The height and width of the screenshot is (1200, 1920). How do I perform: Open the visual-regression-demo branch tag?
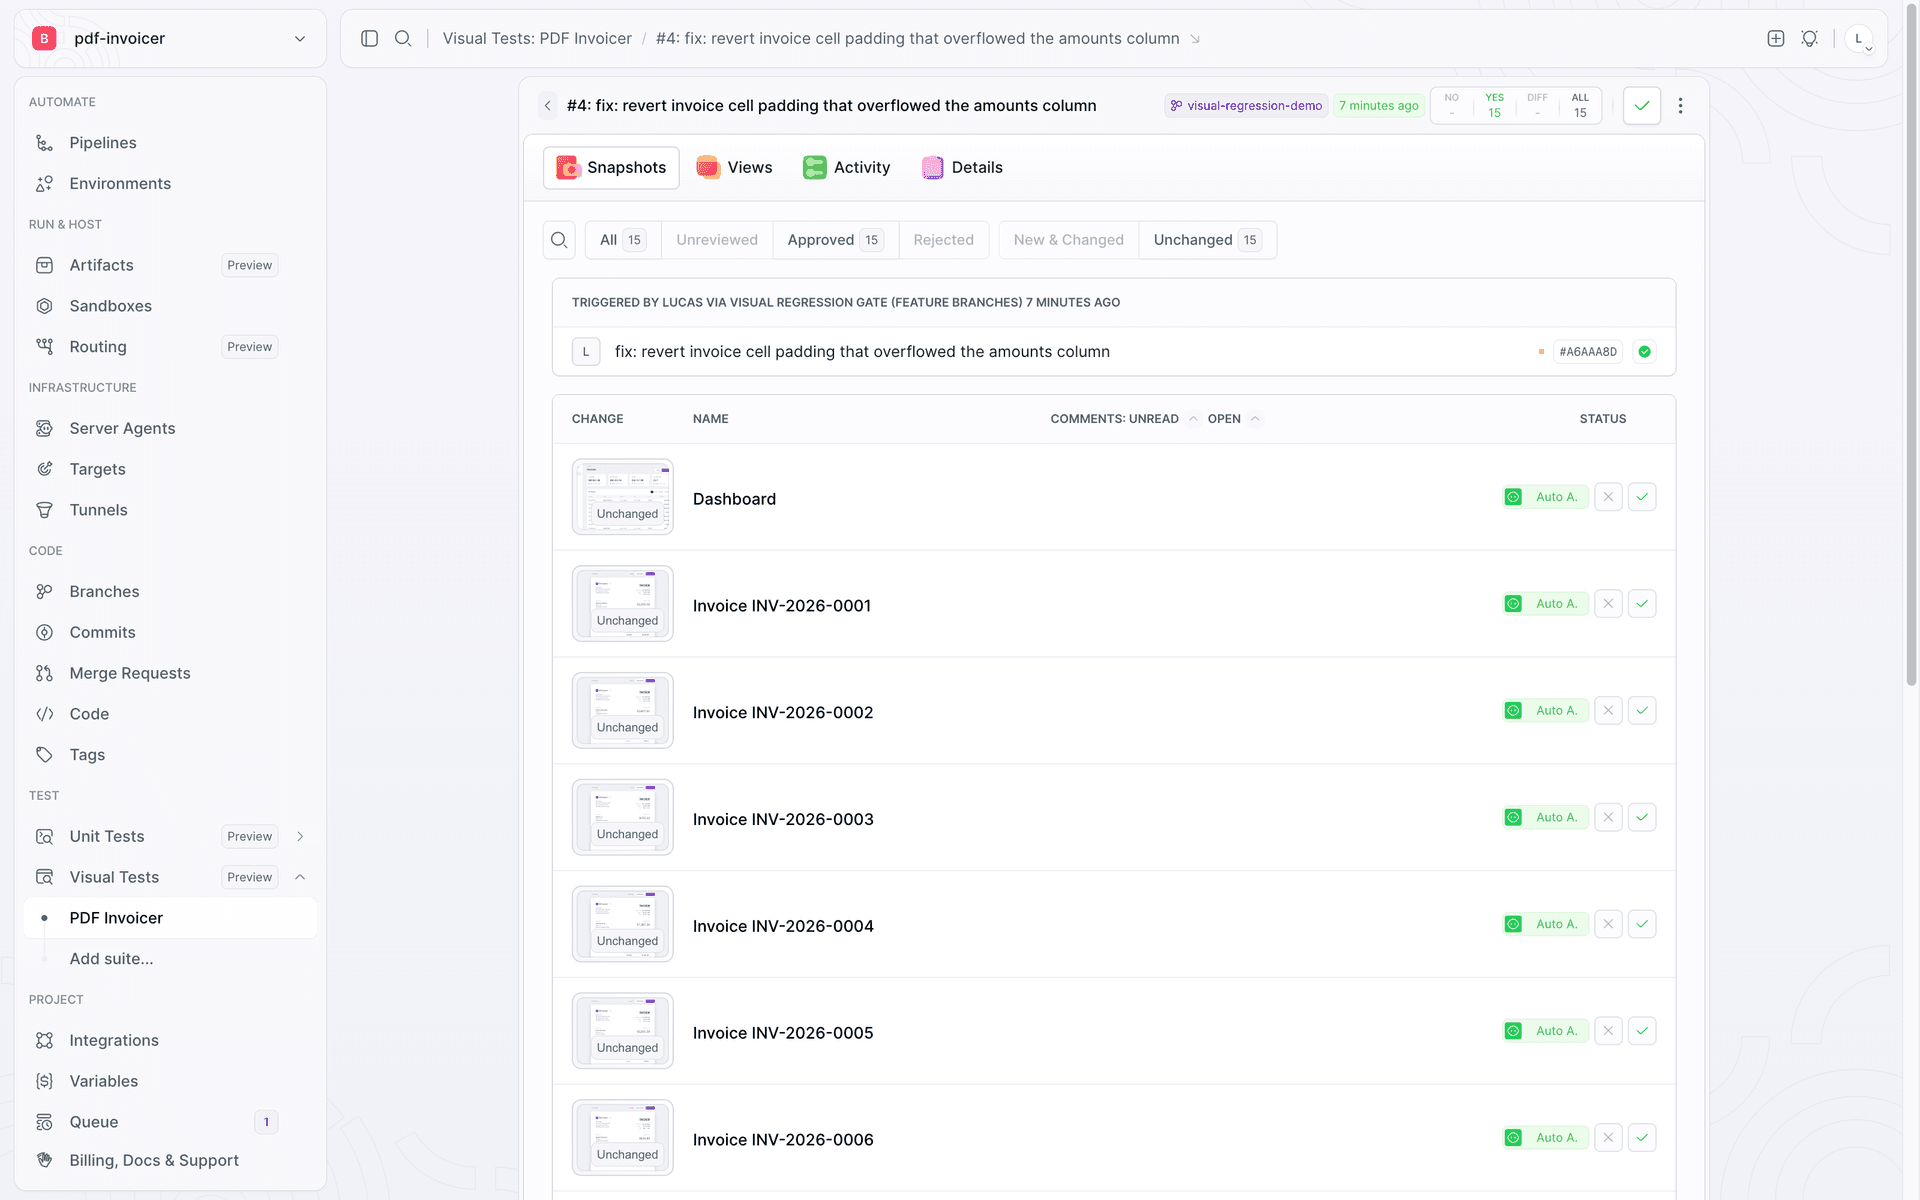[x=1246, y=106]
